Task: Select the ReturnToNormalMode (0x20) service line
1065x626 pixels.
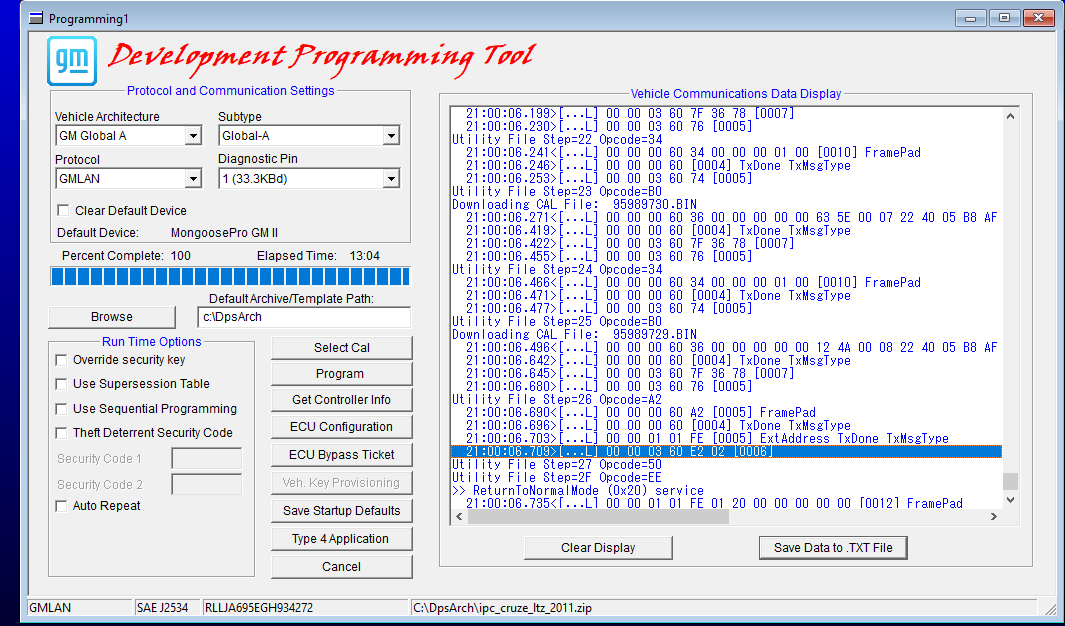Action: pos(578,490)
